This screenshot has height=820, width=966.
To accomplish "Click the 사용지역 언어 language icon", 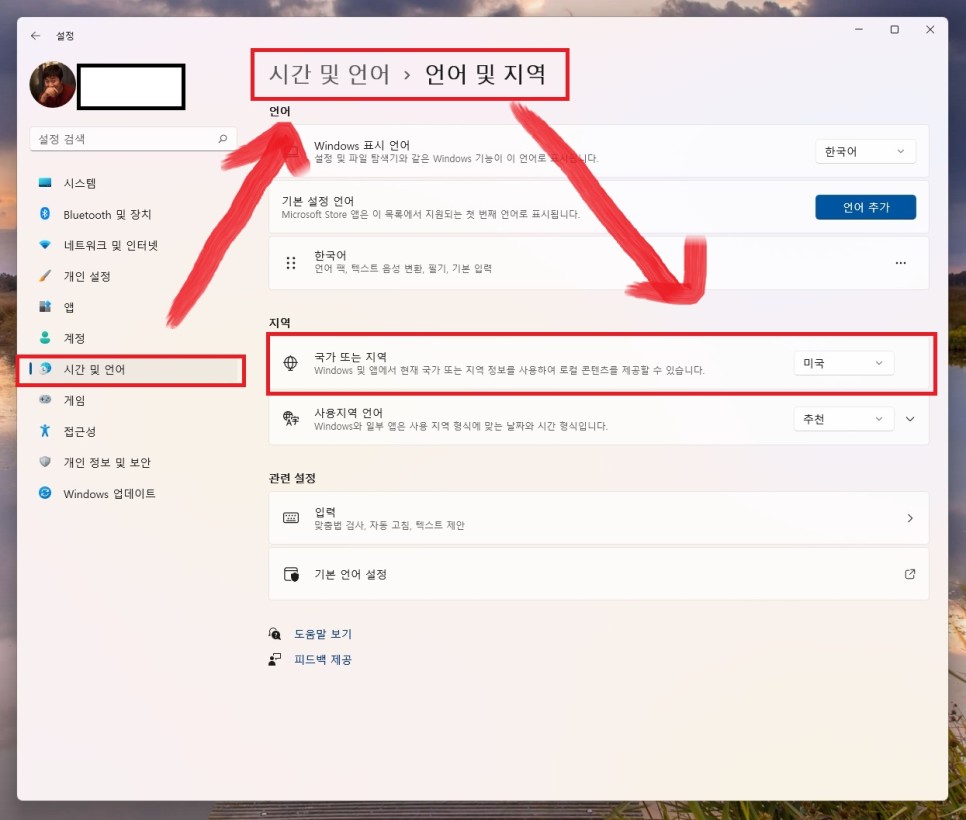I will pos(291,419).
